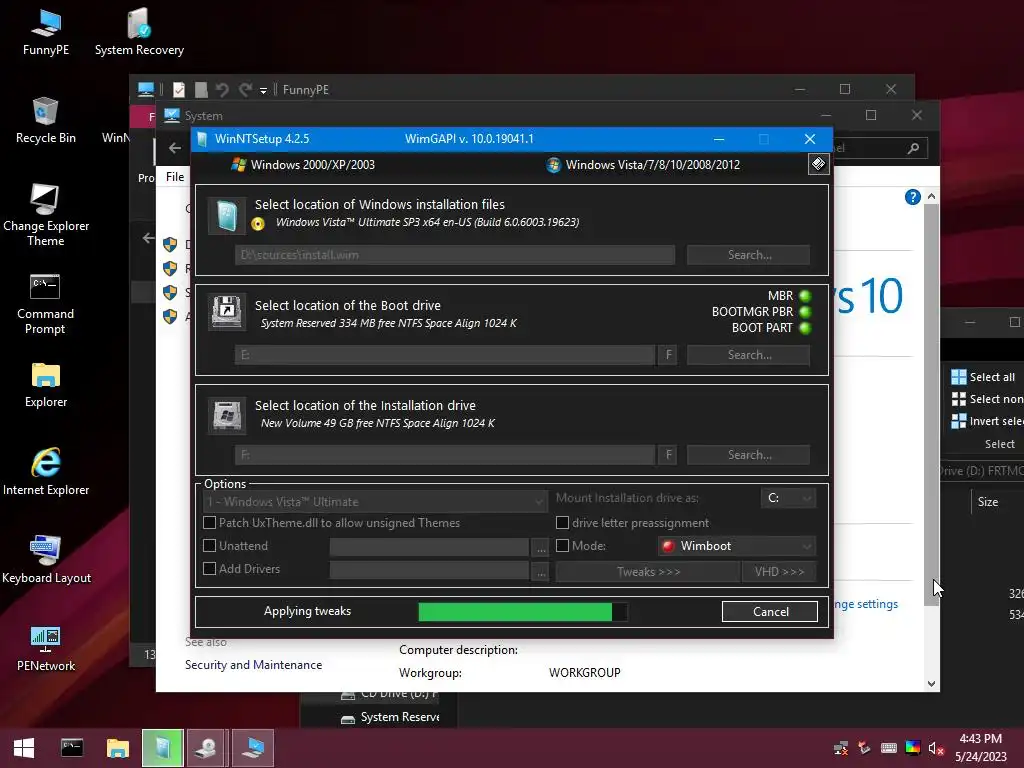Click BOOT PART green status indicator
Screen dimensions: 1024x768
(805, 328)
